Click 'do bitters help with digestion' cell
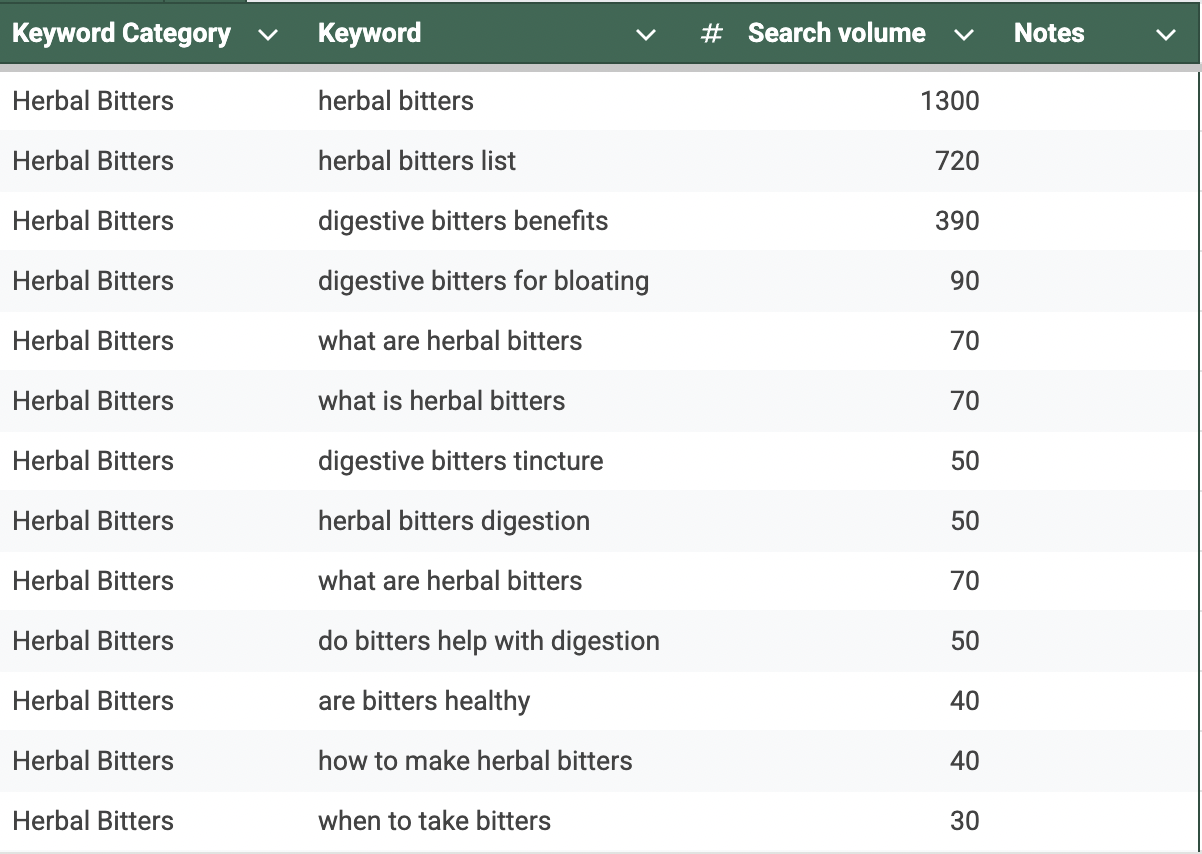 [488, 641]
